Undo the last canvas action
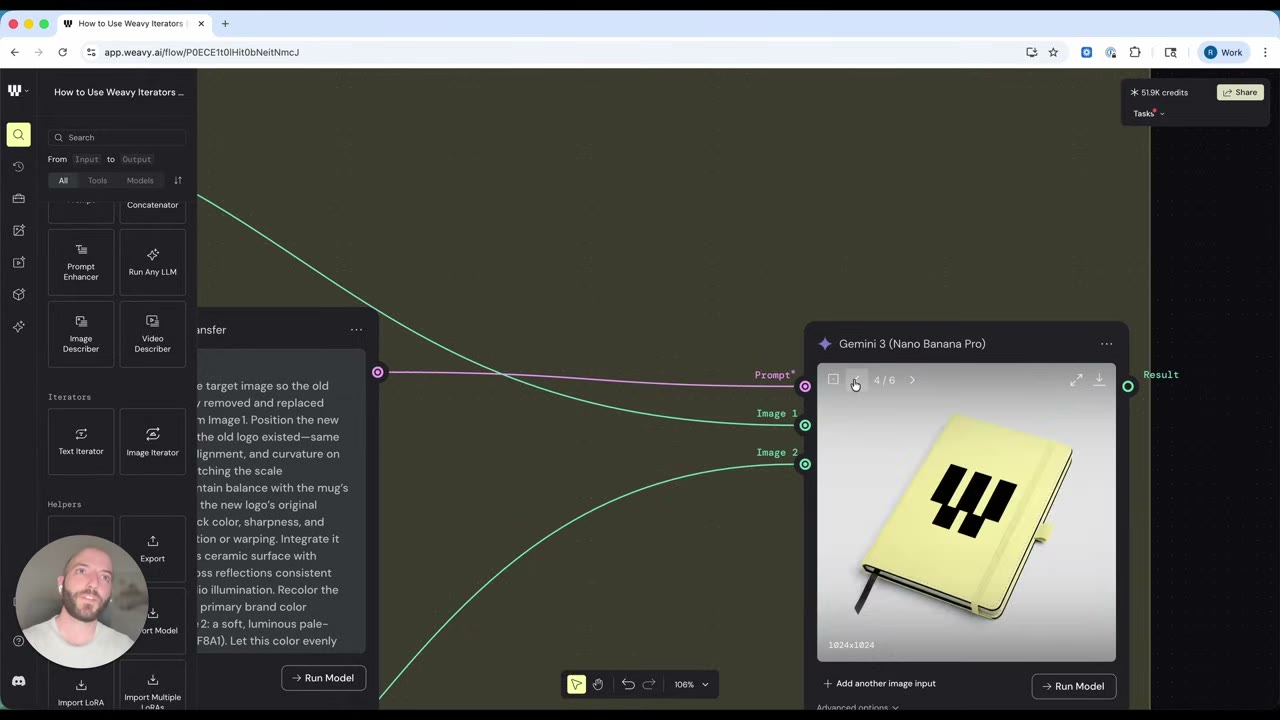 [x=628, y=684]
